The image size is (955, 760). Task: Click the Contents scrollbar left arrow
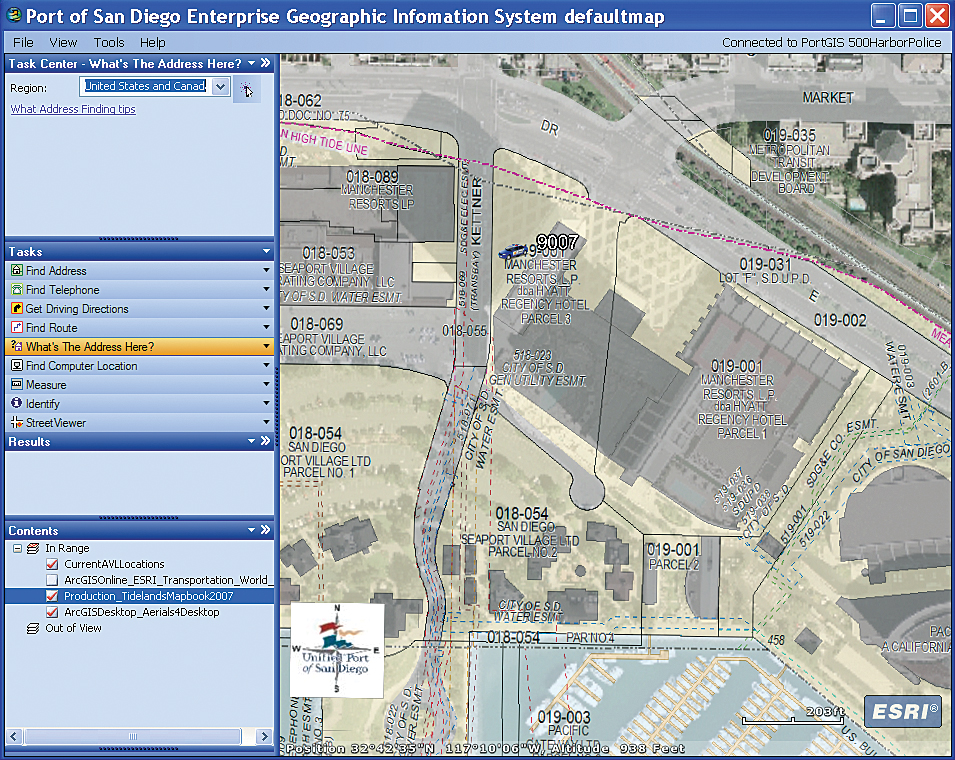coord(14,736)
